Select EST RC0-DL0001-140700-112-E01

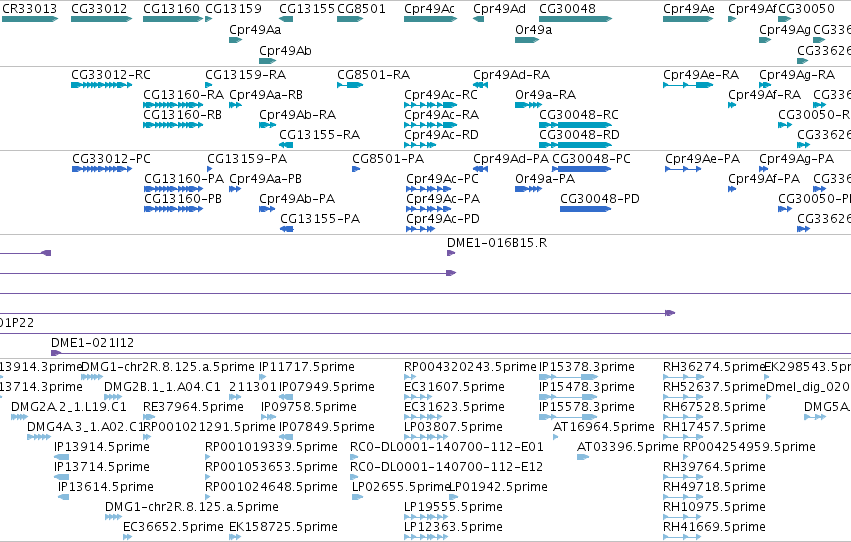pyautogui.click(x=447, y=447)
